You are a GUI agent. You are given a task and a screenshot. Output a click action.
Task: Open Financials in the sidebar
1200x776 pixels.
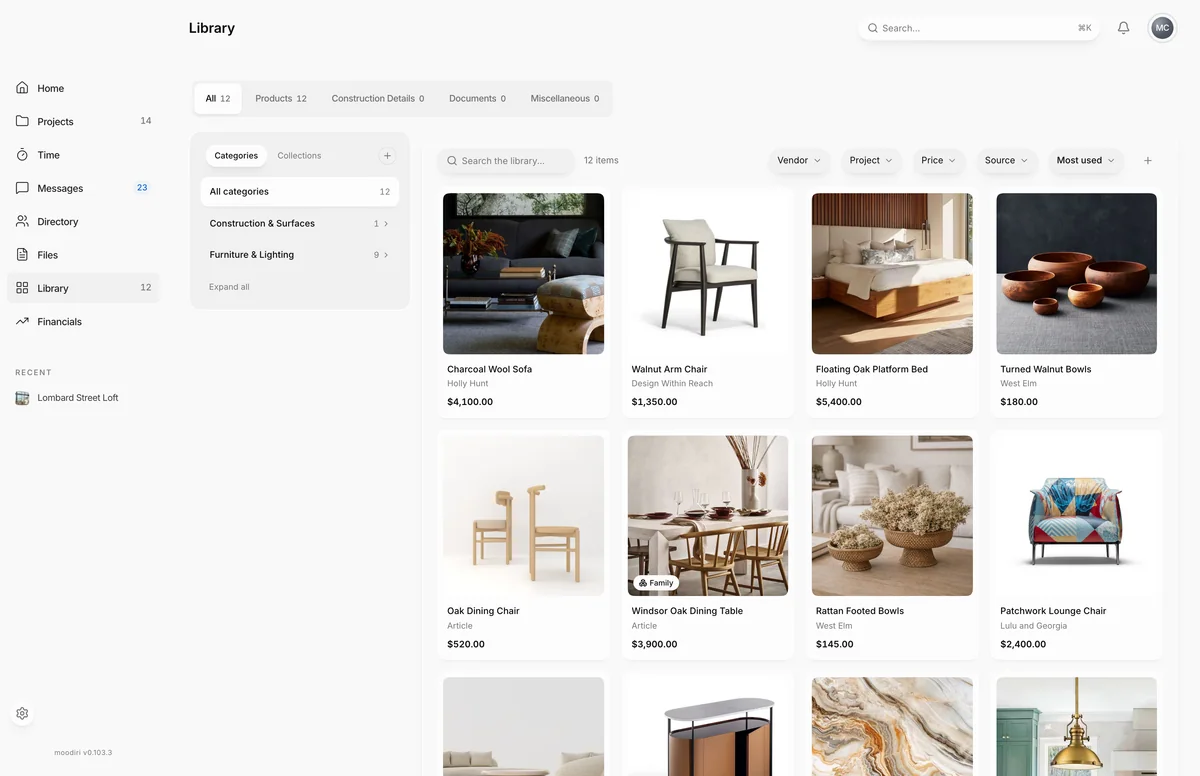pos(83,321)
